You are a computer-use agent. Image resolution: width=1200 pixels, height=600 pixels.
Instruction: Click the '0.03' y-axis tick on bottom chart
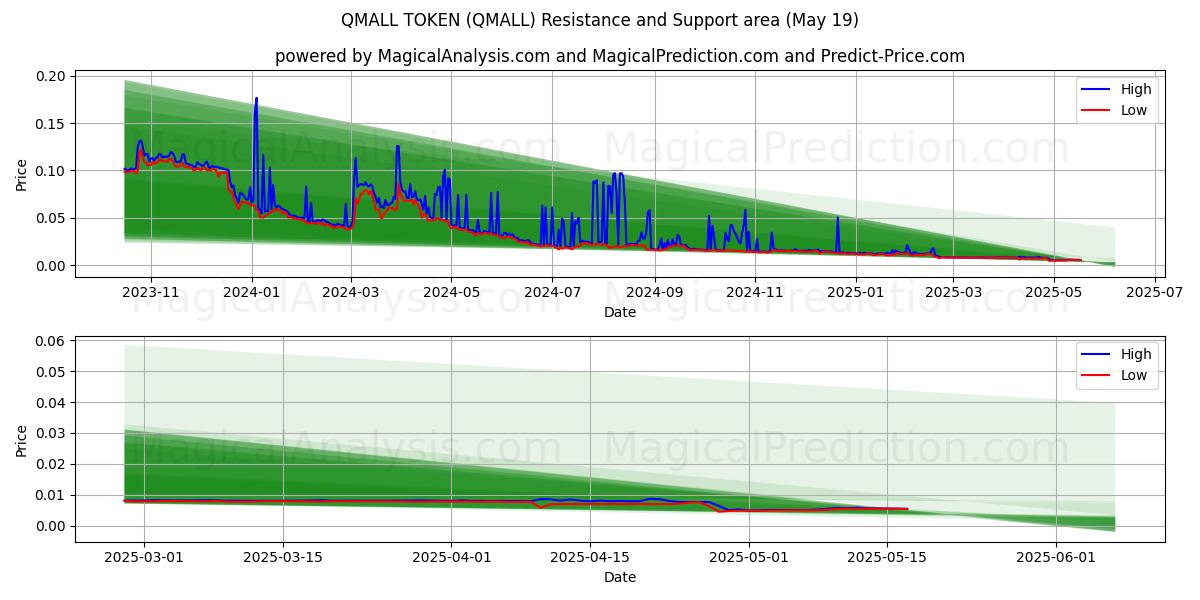click(x=53, y=434)
